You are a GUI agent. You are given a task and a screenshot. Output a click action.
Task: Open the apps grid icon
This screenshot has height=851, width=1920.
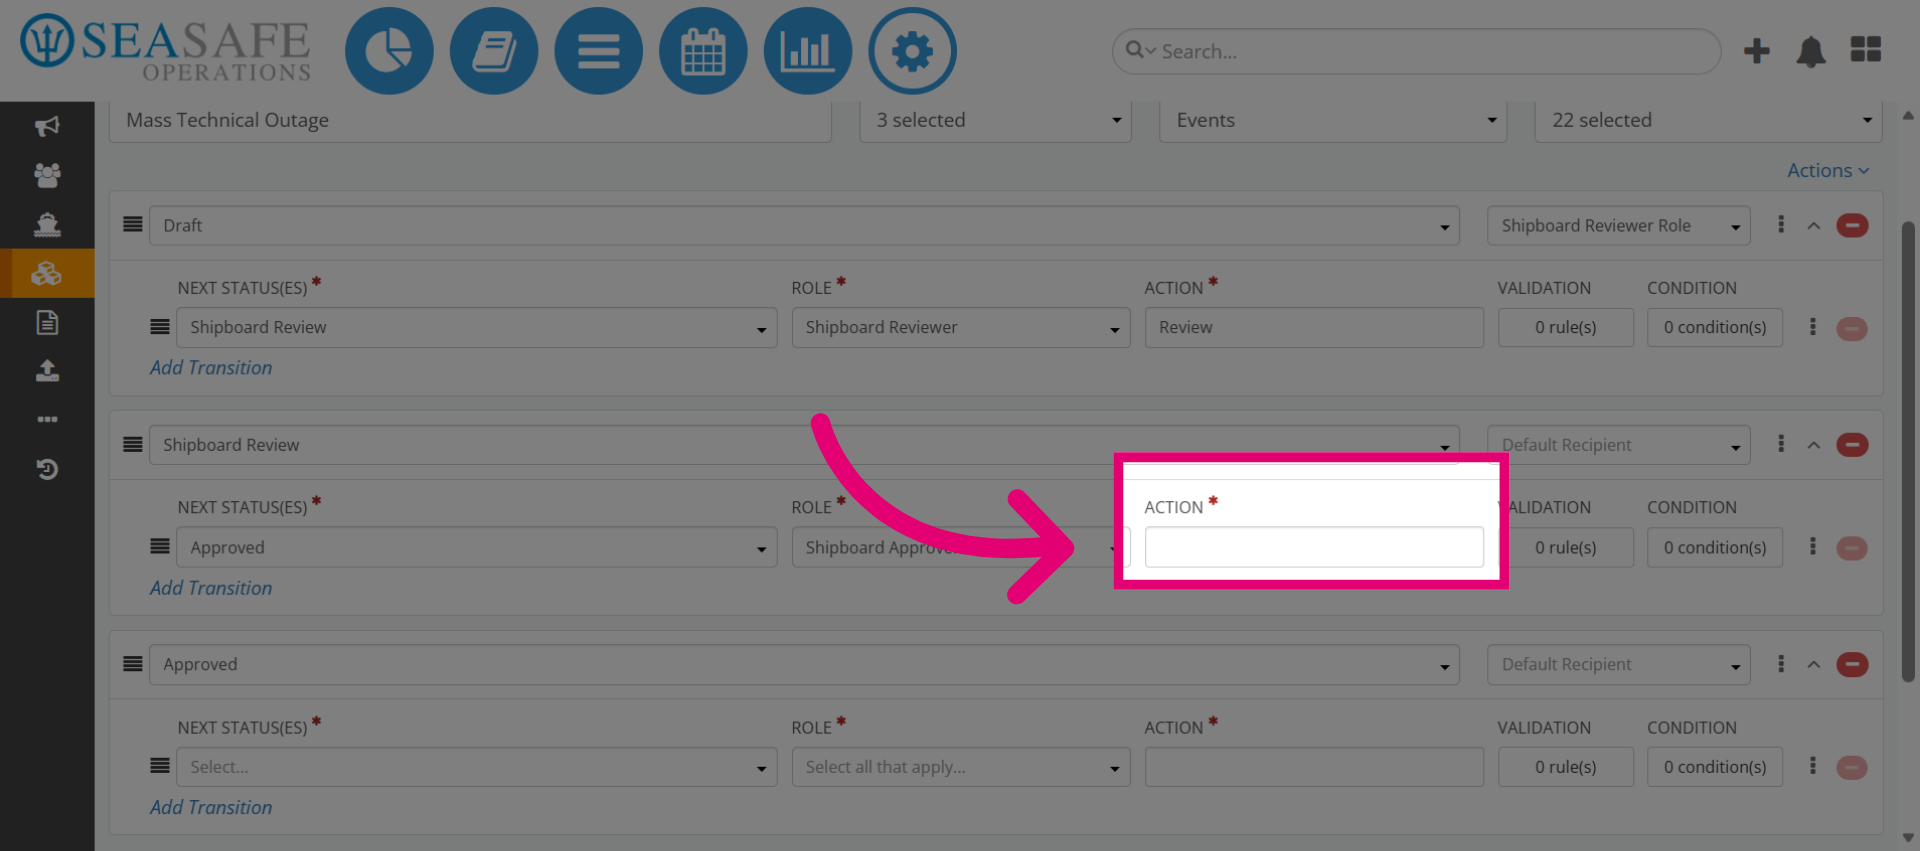tap(1866, 49)
